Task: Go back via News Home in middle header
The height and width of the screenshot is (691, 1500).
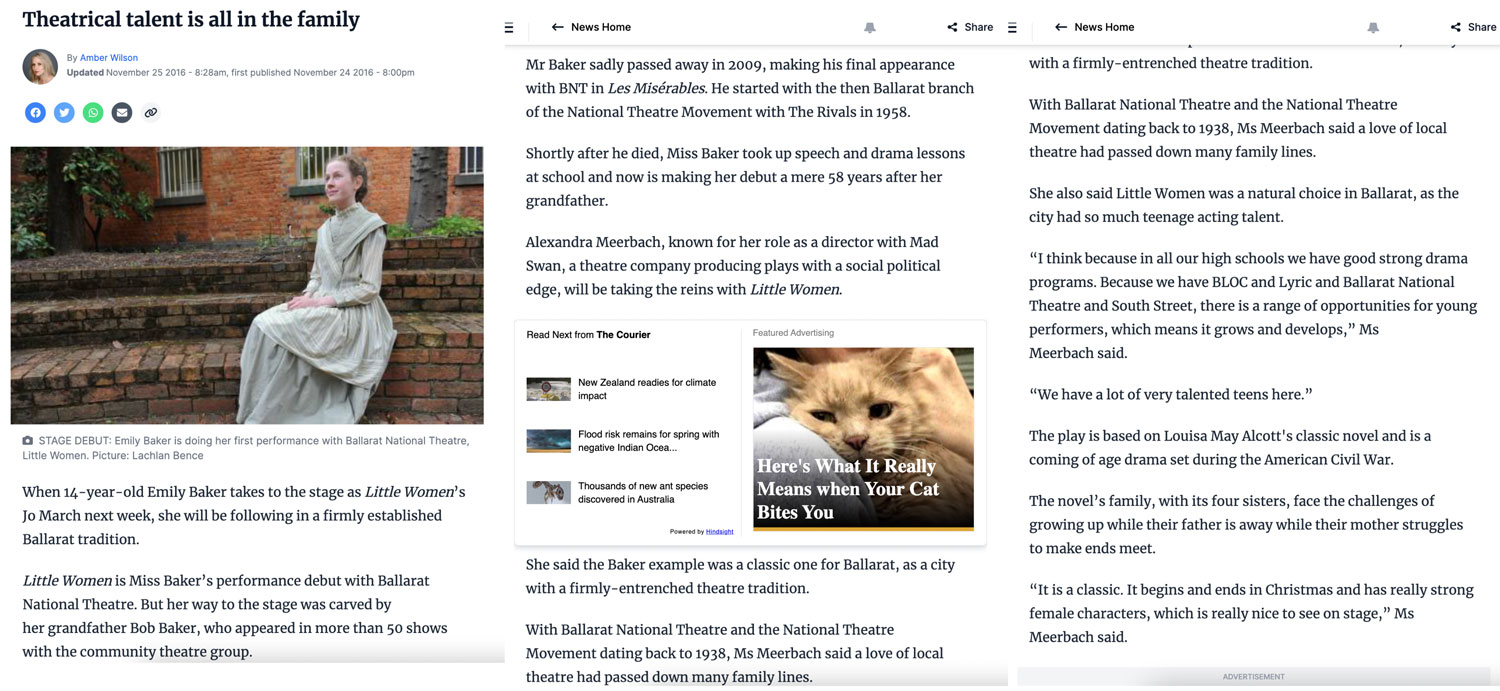Action: (591, 27)
